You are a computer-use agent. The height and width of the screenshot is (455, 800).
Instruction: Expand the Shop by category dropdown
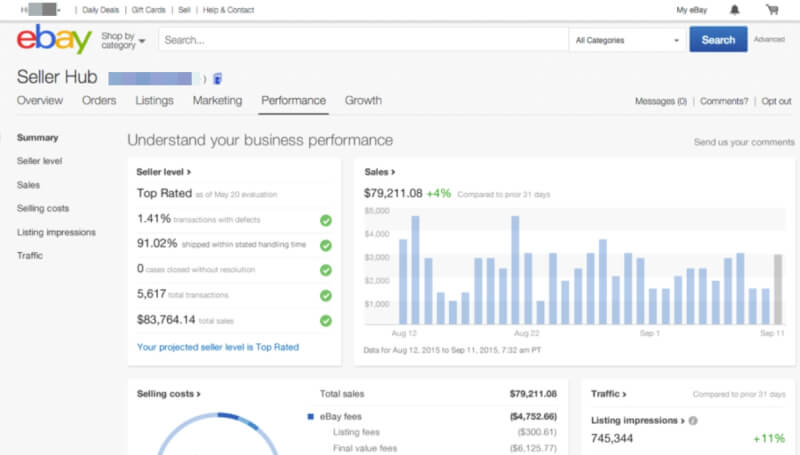tap(123, 40)
